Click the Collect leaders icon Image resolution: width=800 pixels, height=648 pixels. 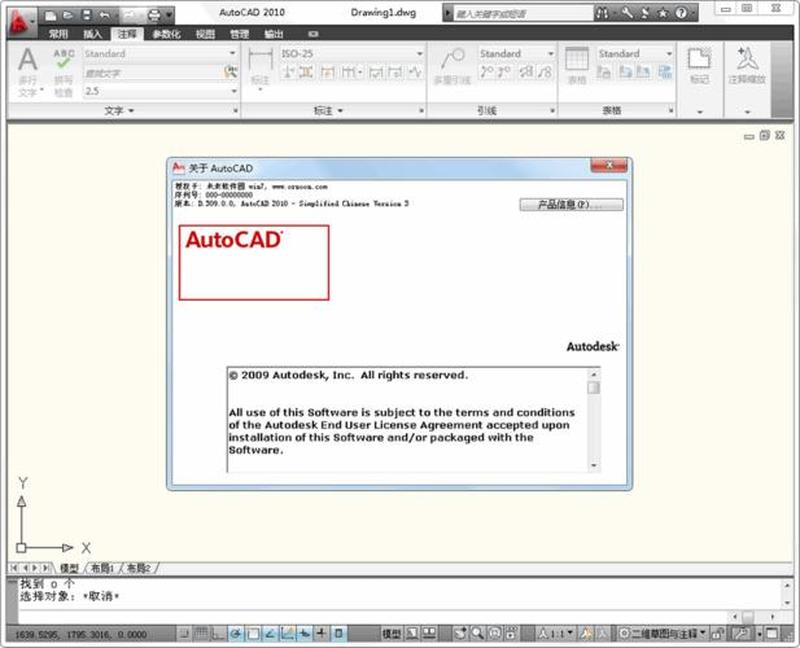(x=544, y=72)
